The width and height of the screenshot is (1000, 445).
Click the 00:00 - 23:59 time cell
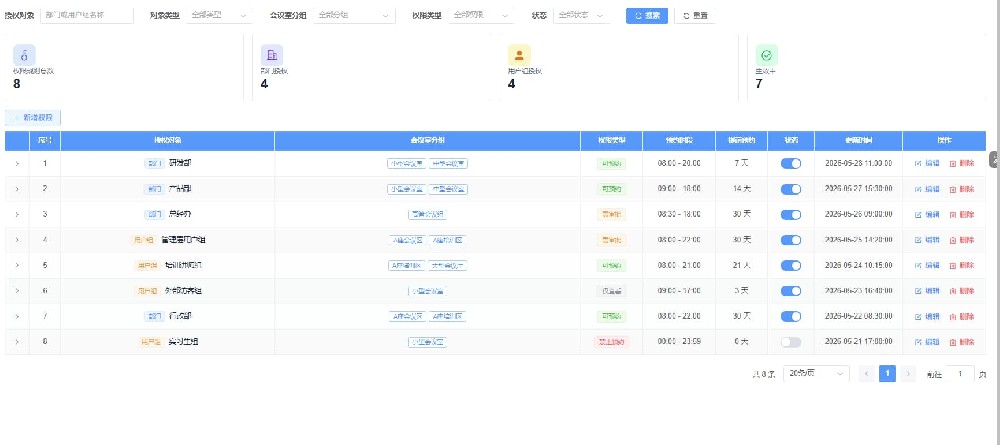679,342
